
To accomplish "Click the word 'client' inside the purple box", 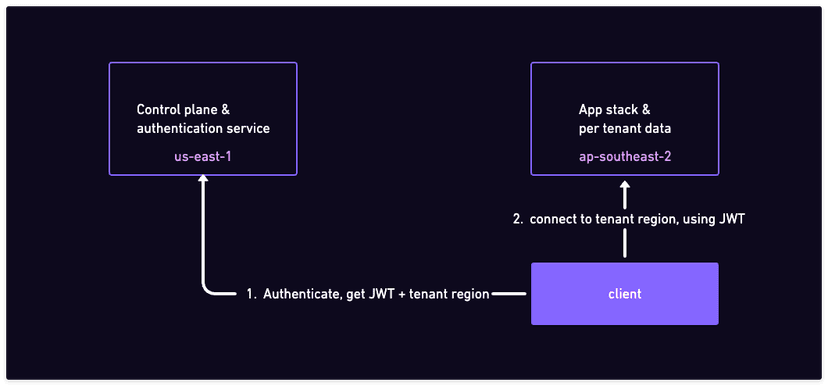I will 625,294.
